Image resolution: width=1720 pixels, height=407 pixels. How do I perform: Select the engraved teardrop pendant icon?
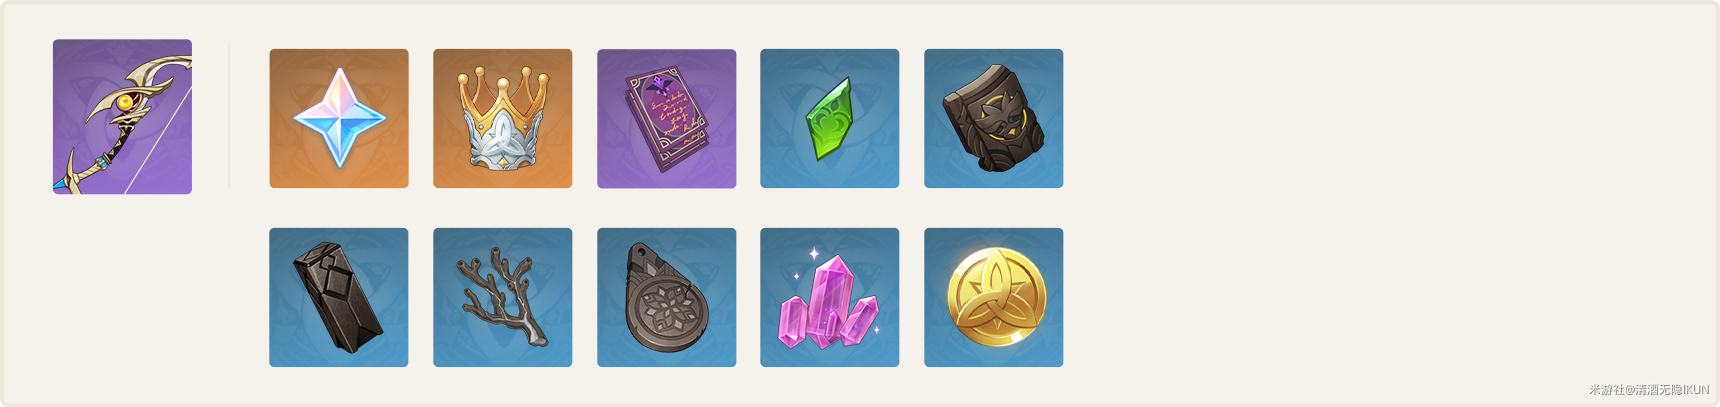click(x=667, y=297)
